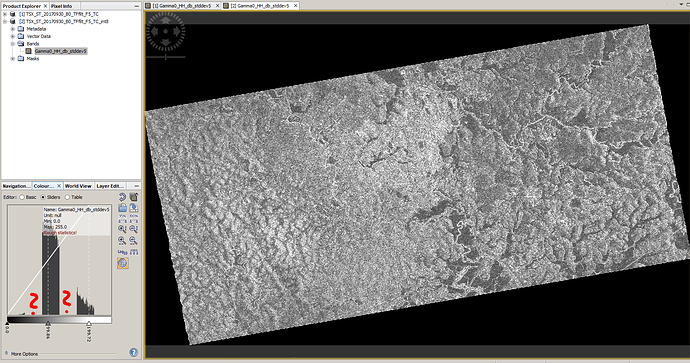
Task: Pan image view down with navigation arrow
Action: coord(165,43)
